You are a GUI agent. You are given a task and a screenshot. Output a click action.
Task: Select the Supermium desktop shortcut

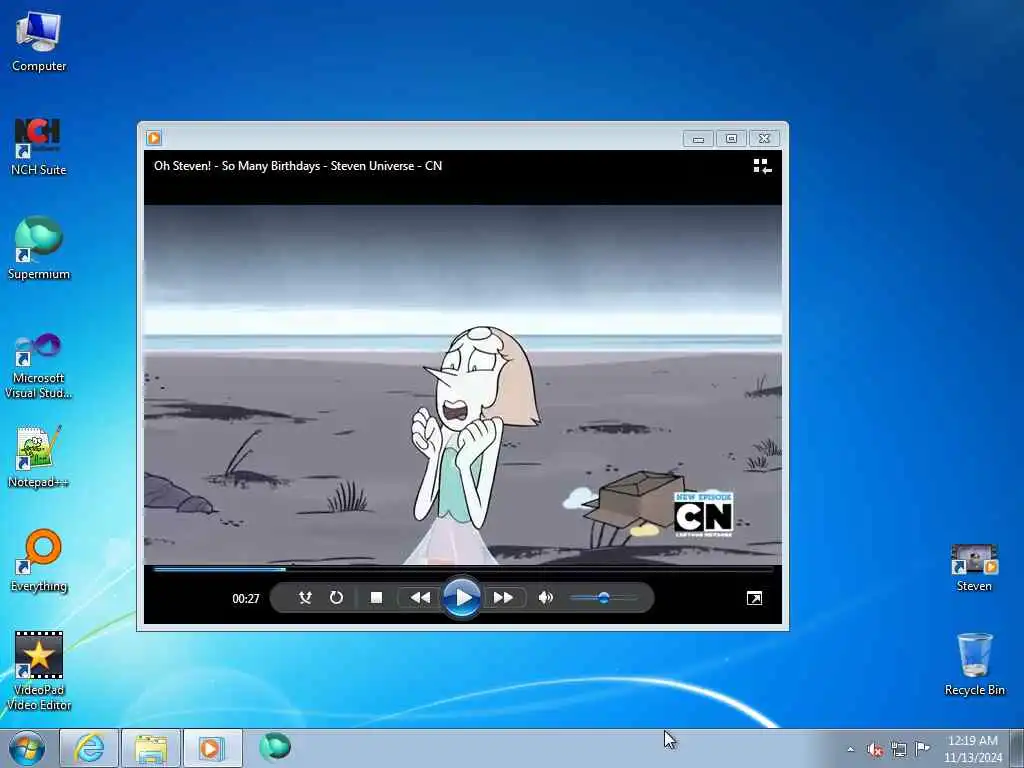pos(39,249)
